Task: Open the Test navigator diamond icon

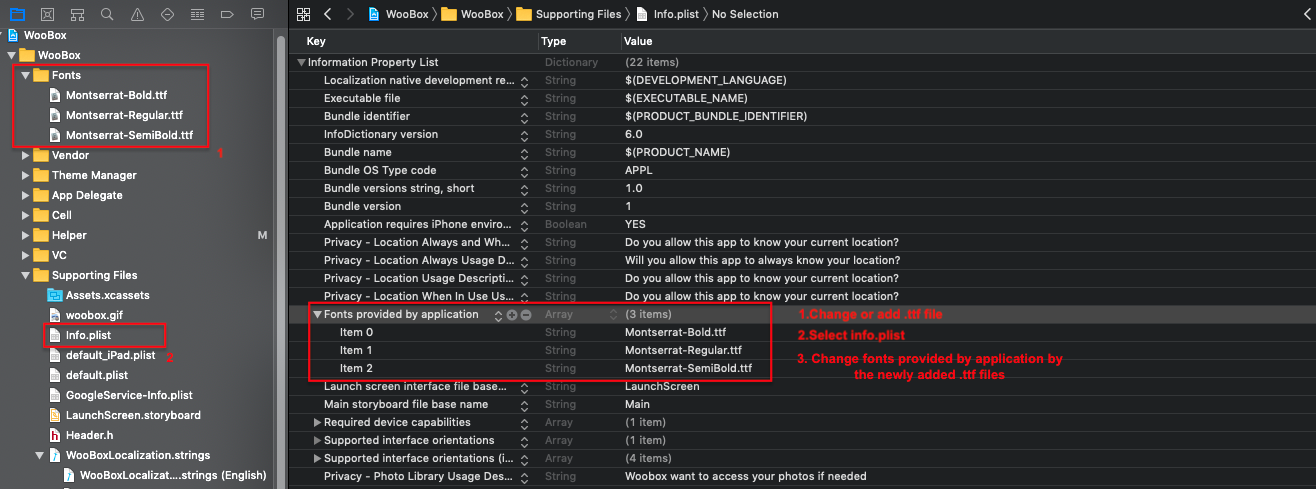Action: 167,14
